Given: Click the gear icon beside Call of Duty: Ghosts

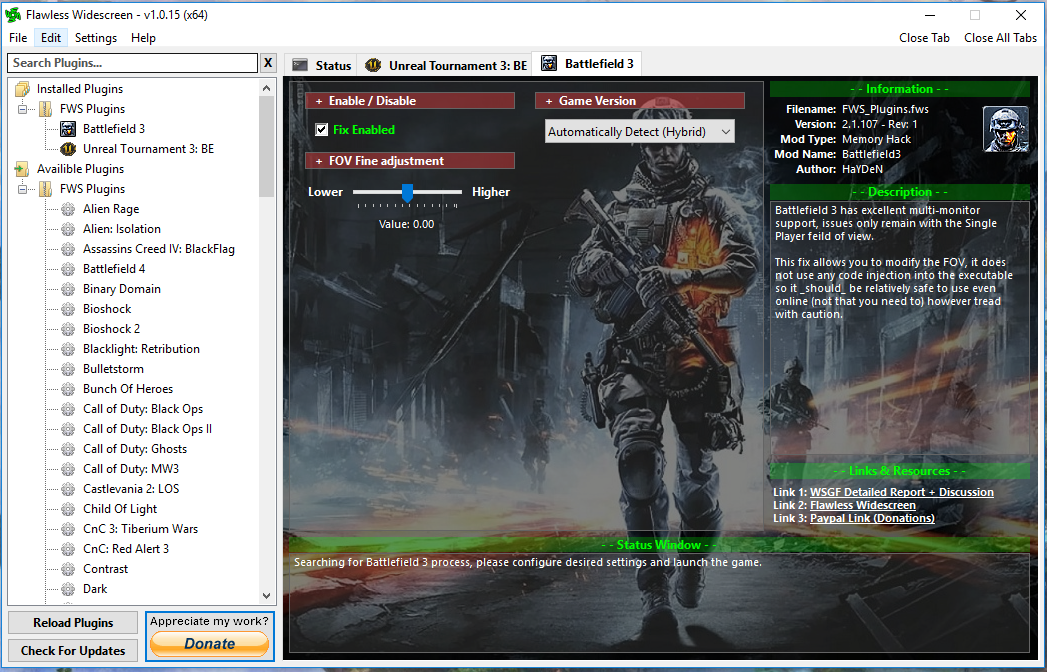Looking at the screenshot, I should pyautogui.click(x=68, y=449).
